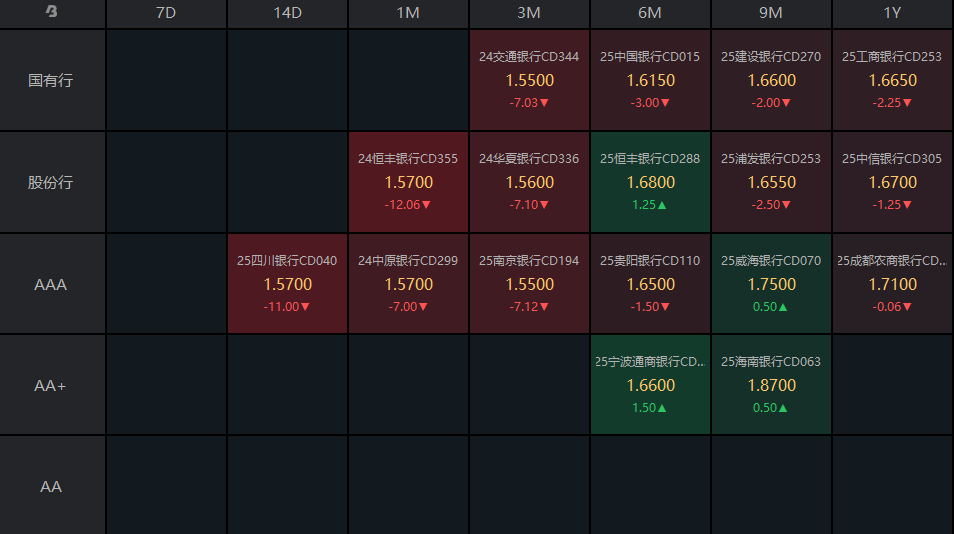954x534 pixels.
Task: Click the 1.8700 yield value
Action: click(771, 385)
